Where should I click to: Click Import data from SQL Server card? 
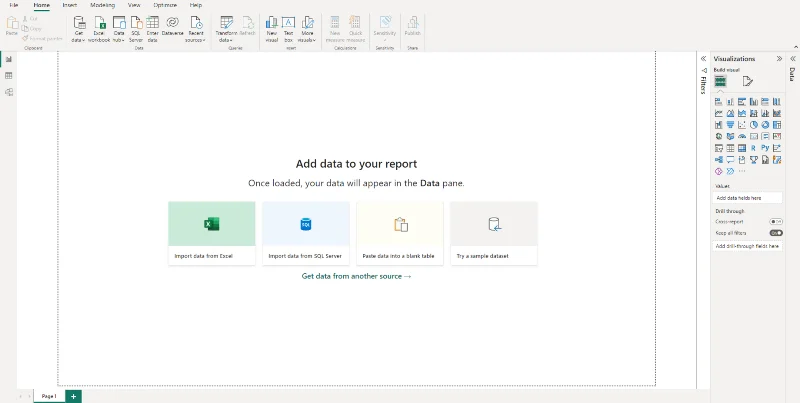[306, 233]
